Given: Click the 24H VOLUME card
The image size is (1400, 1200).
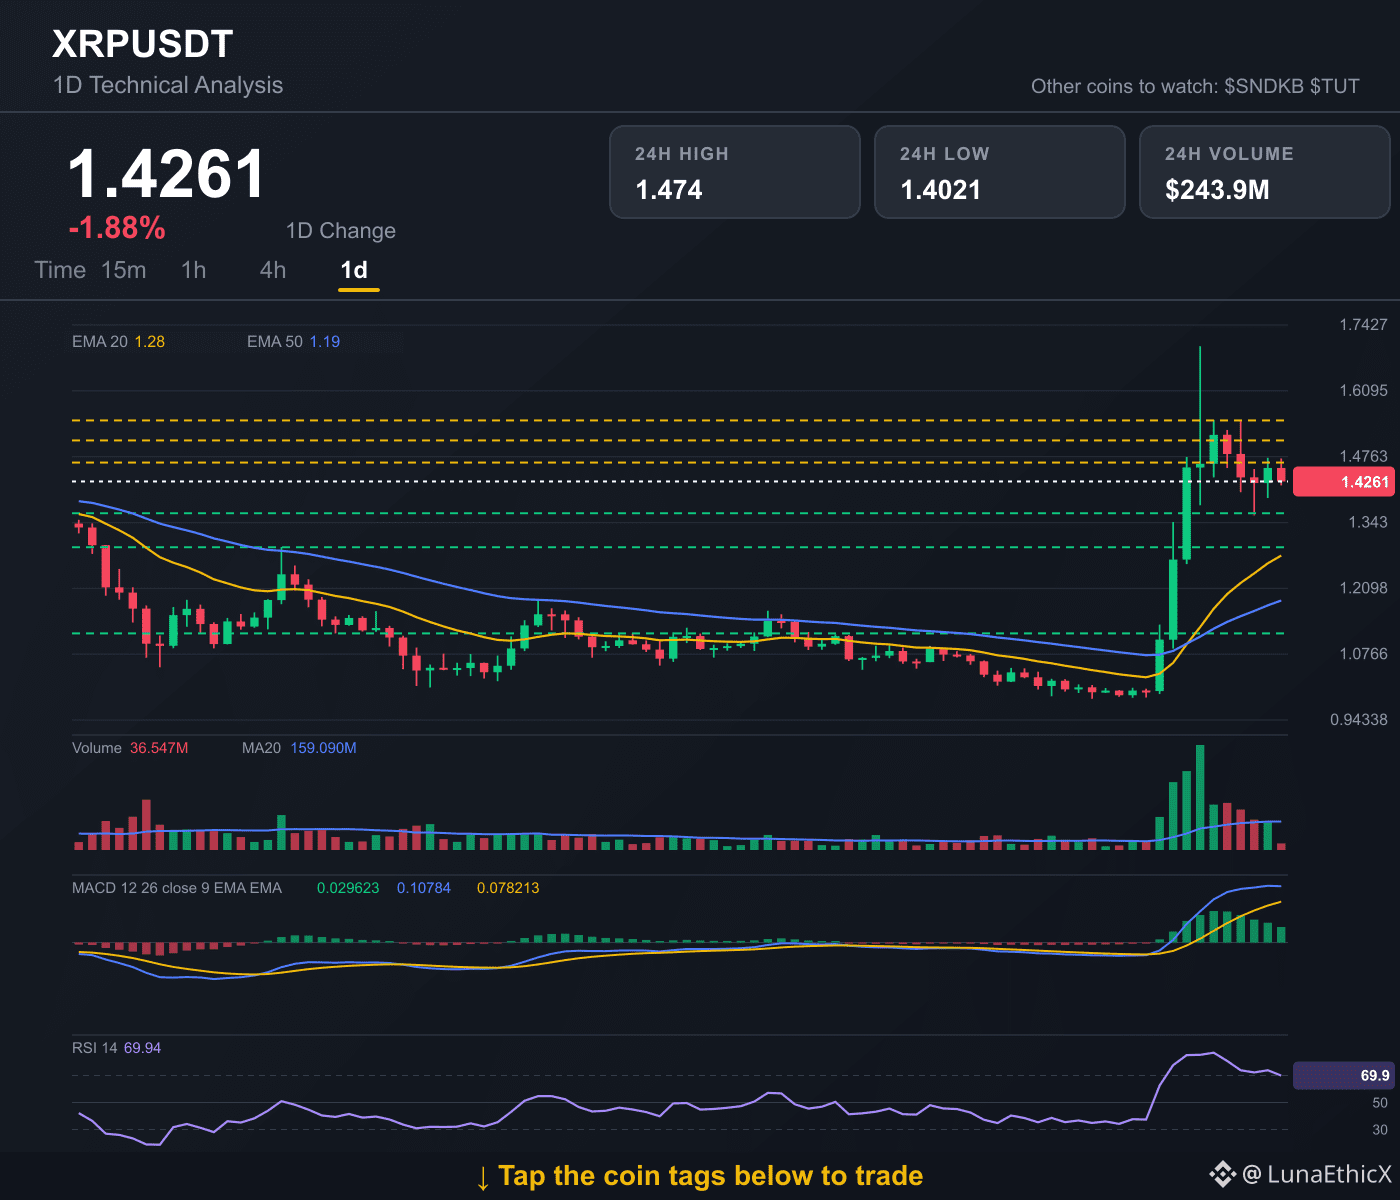Looking at the screenshot, I should (1265, 172).
